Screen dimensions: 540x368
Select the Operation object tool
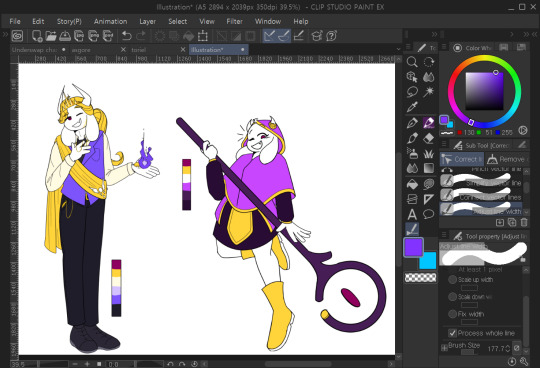point(412,77)
